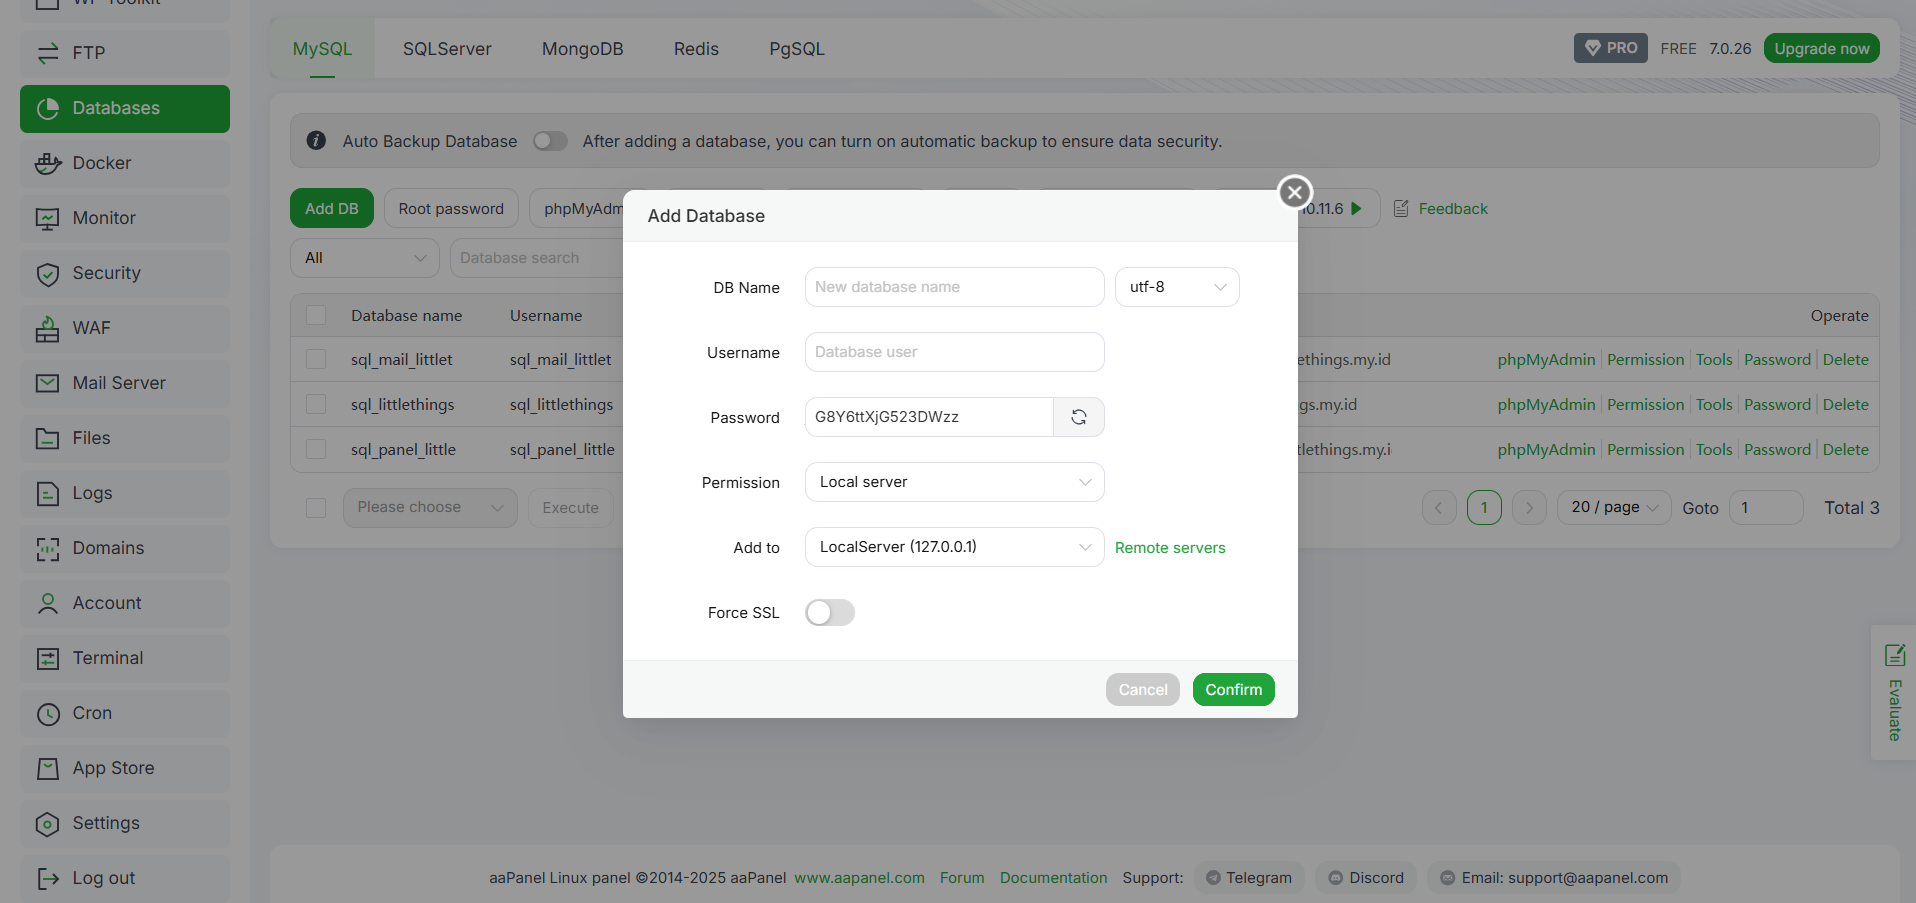Switch to MongoDB tab
The image size is (1916, 903).
coord(582,49)
